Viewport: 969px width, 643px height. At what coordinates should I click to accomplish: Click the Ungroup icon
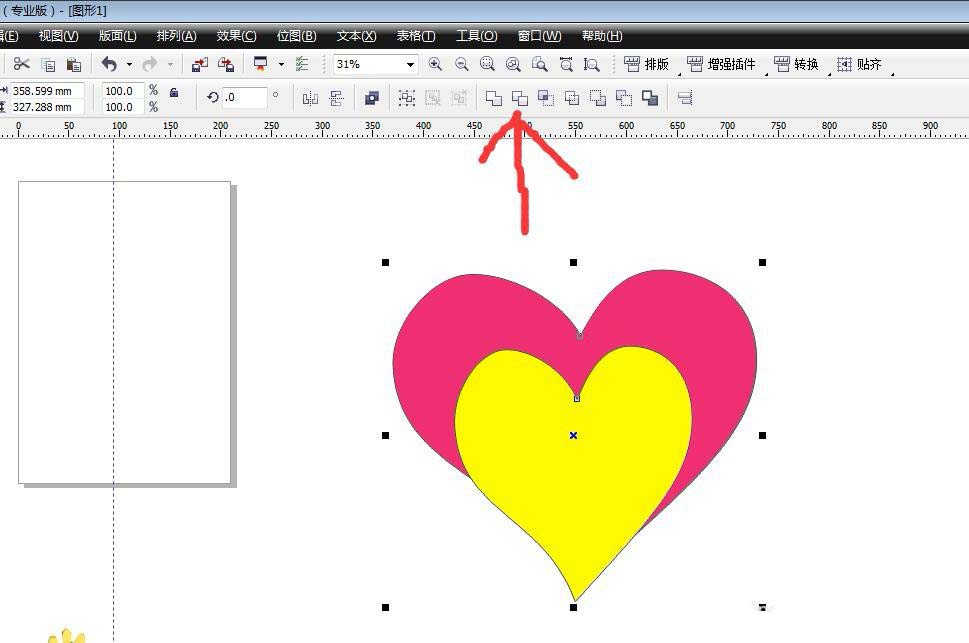433,98
